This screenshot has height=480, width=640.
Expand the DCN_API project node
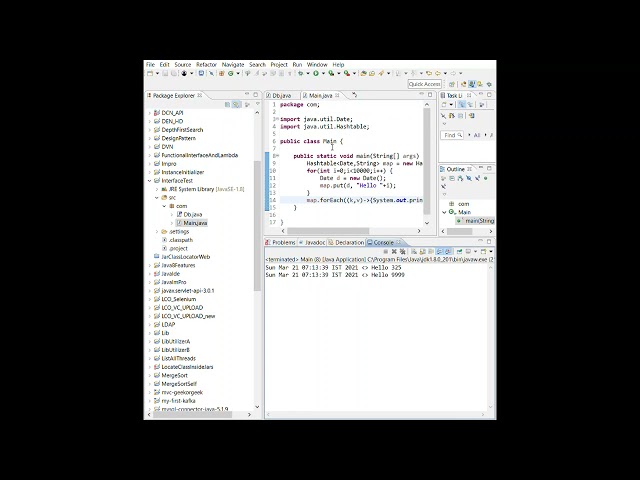click(x=149, y=113)
